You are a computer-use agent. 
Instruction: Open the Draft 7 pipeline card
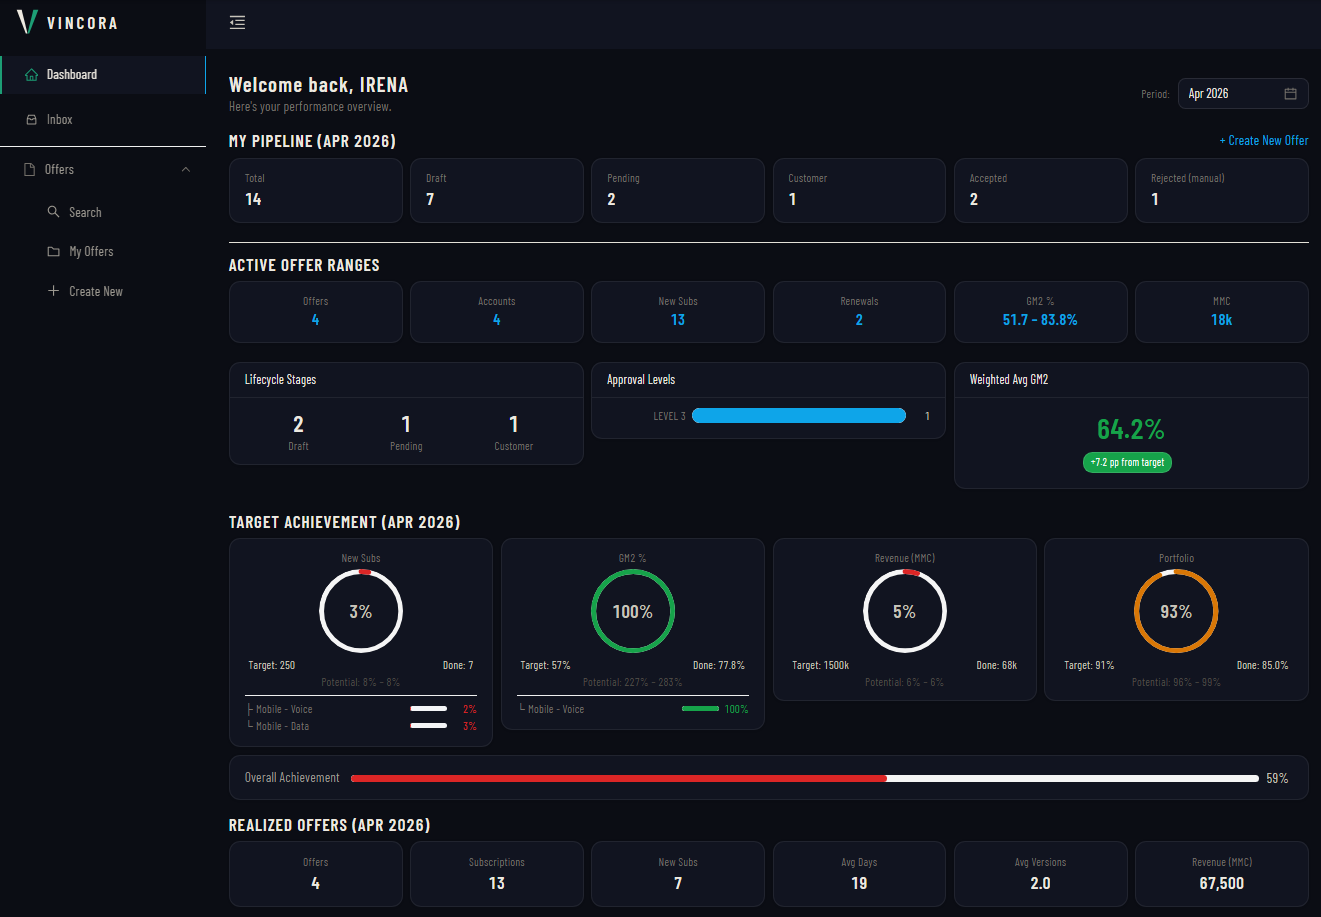(497, 190)
